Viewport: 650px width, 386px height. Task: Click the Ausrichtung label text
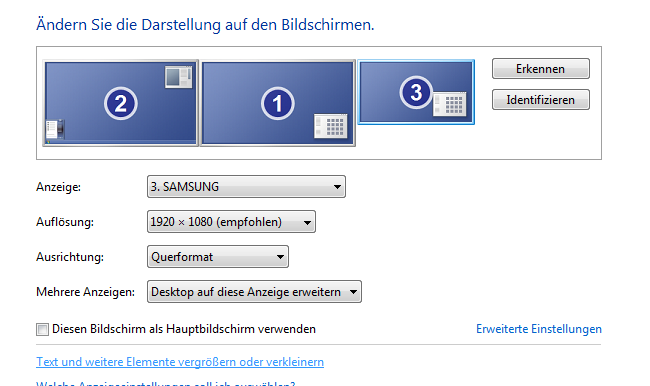70,257
